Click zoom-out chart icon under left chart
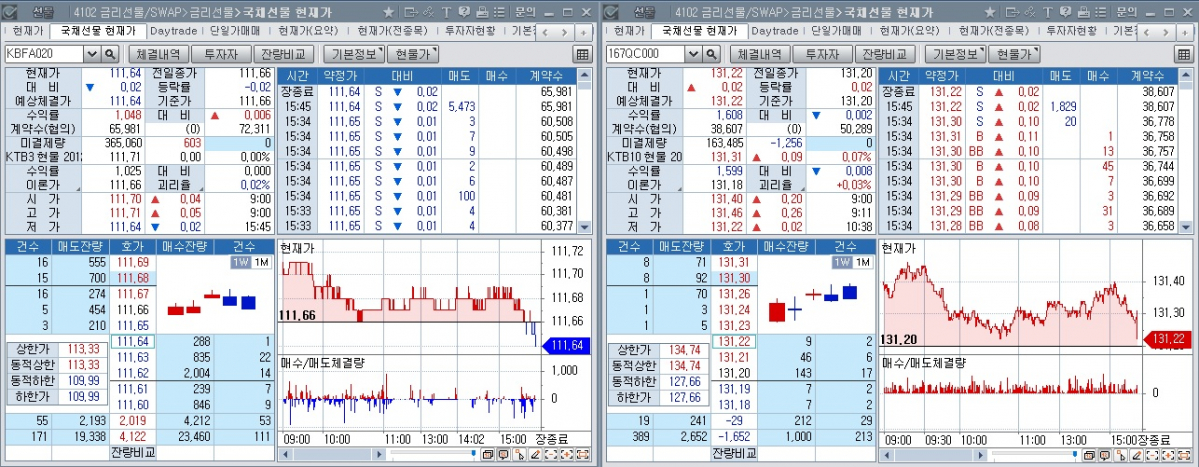1199x467 pixels. pyautogui.click(x=551, y=455)
